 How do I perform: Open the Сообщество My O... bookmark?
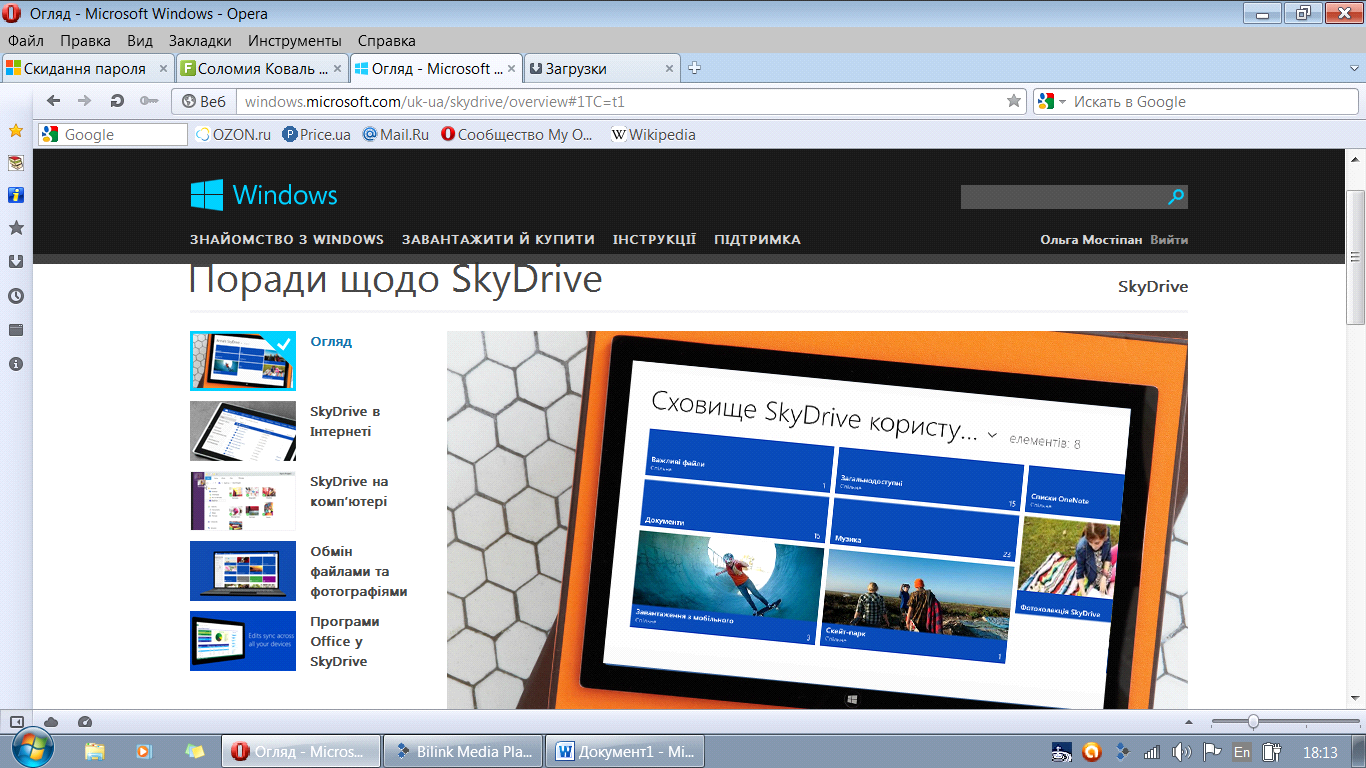(x=518, y=134)
